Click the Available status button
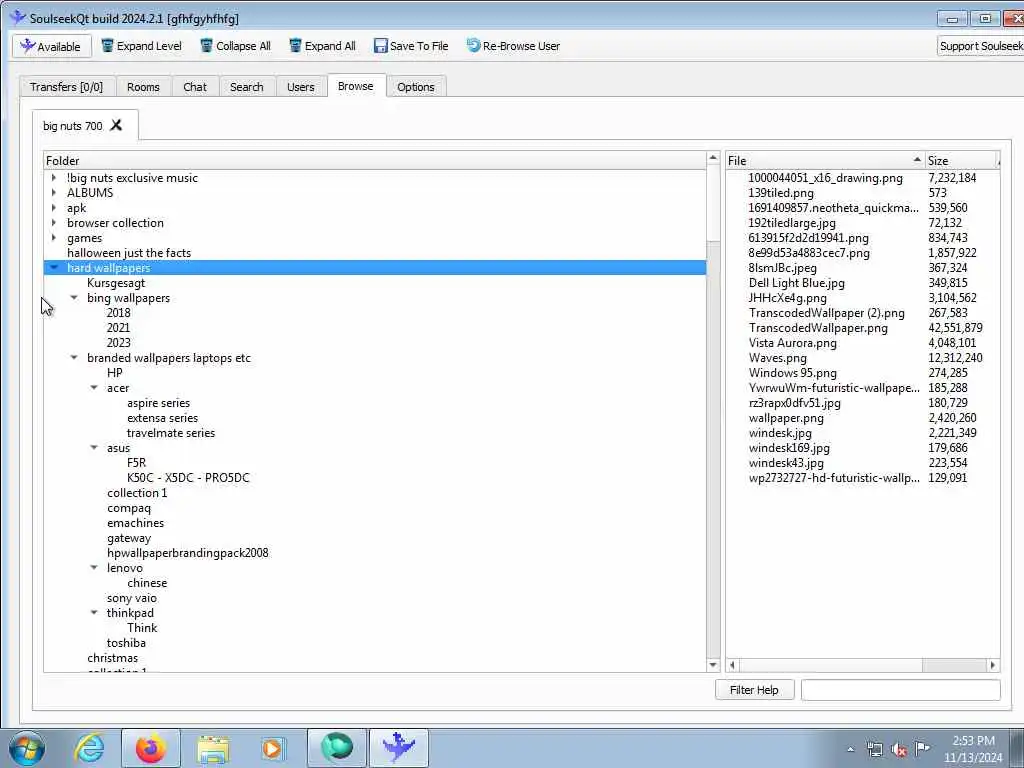 coord(52,46)
